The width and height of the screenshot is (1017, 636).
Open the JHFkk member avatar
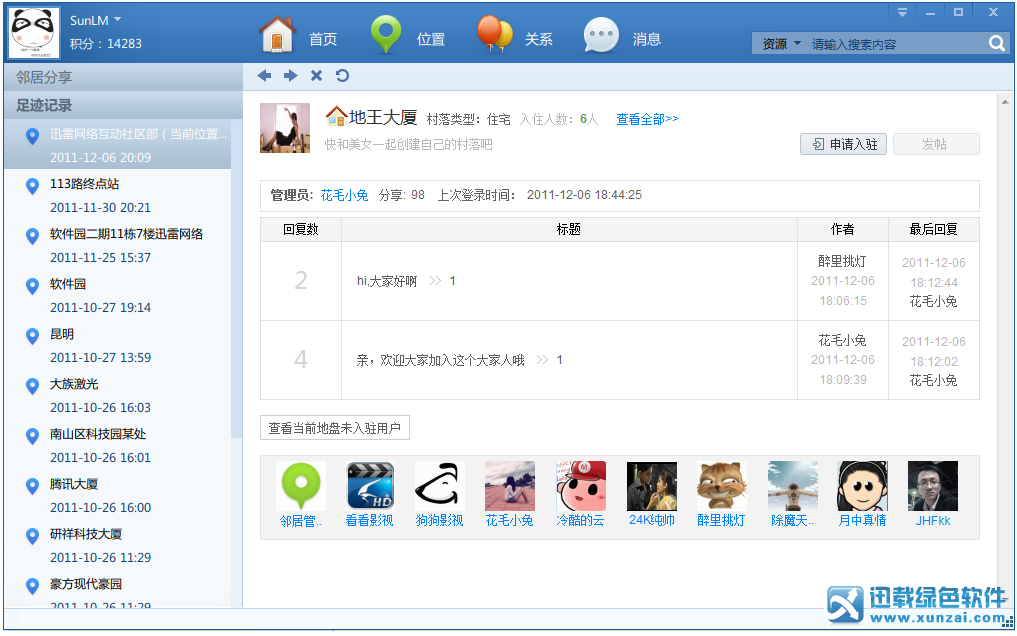click(933, 486)
